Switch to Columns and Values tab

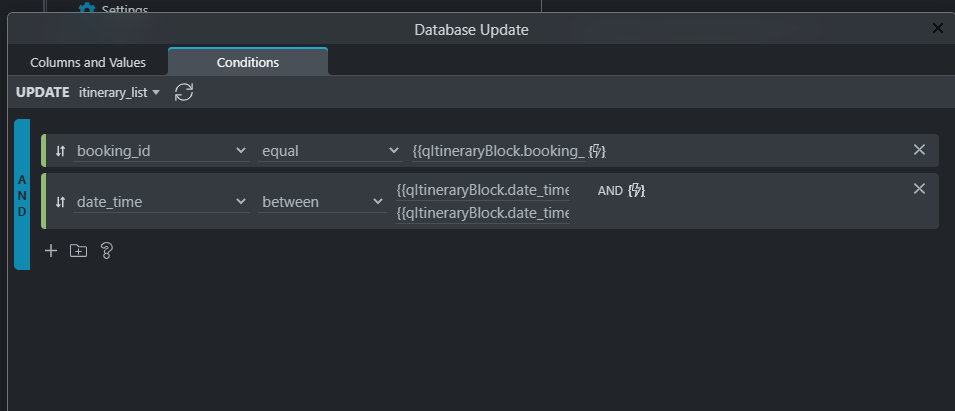coord(88,63)
